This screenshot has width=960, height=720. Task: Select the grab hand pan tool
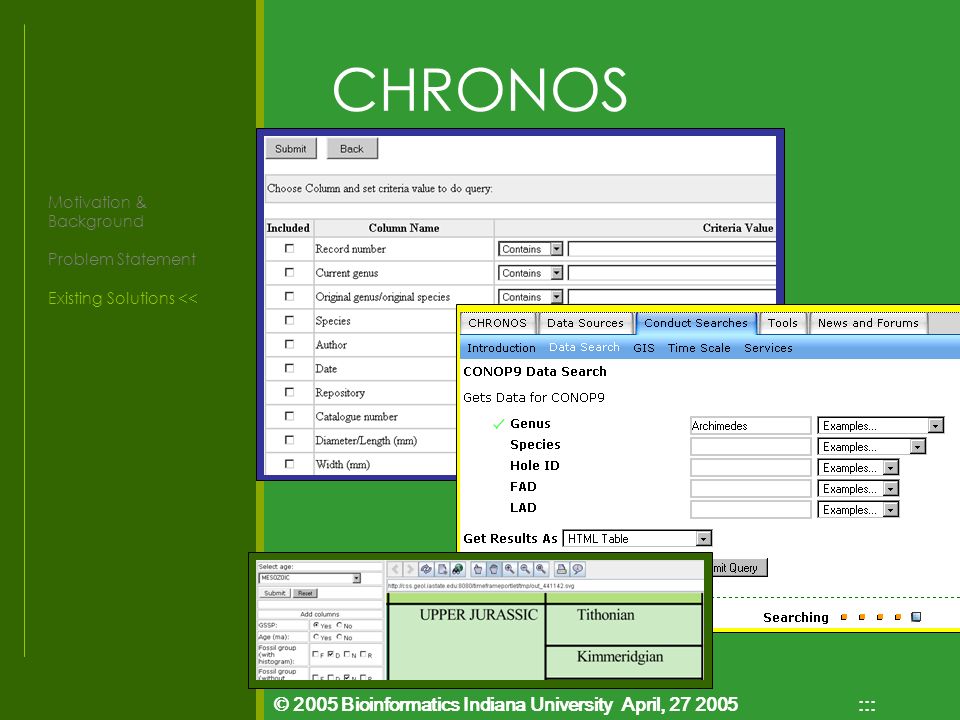[493, 569]
